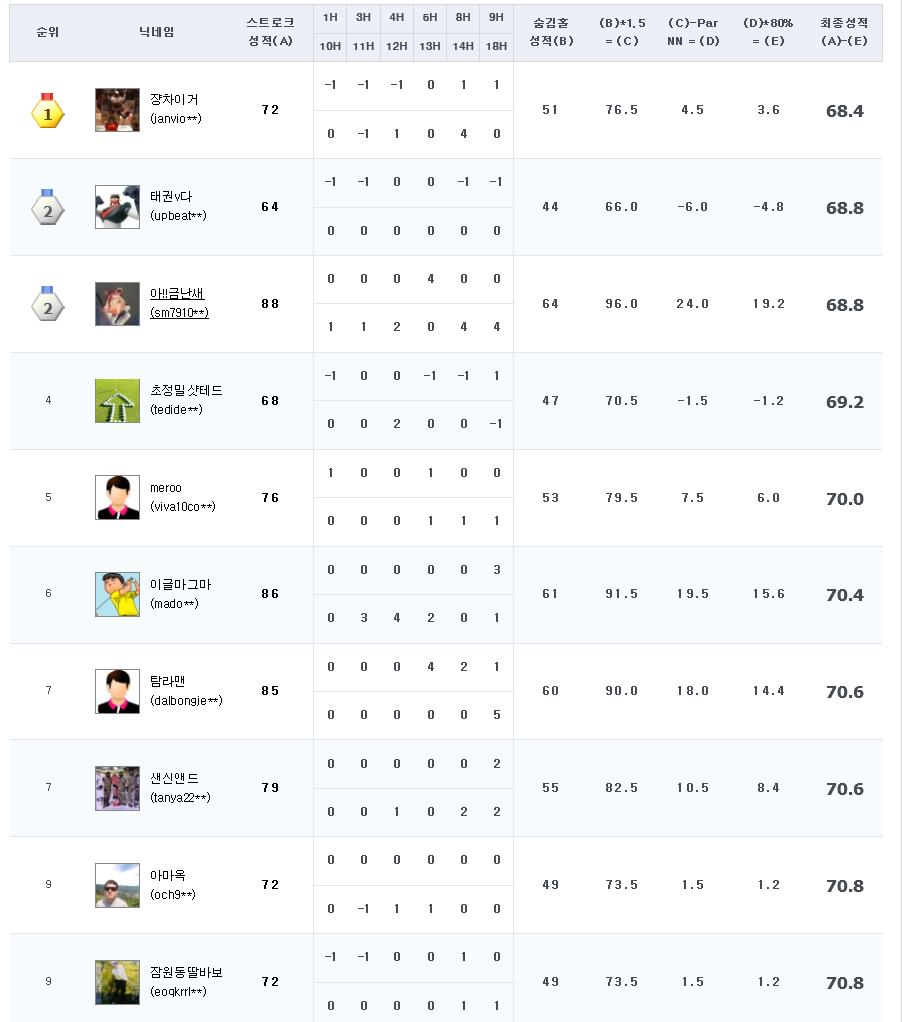
Task: Click the 스트로크 성적(A) column header
Action: (270, 32)
